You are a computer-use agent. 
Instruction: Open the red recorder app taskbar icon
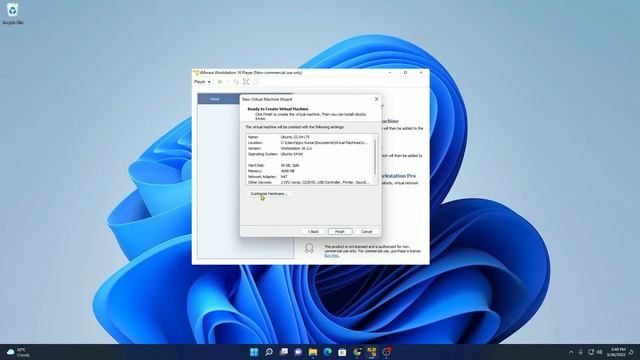coord(387,352)
